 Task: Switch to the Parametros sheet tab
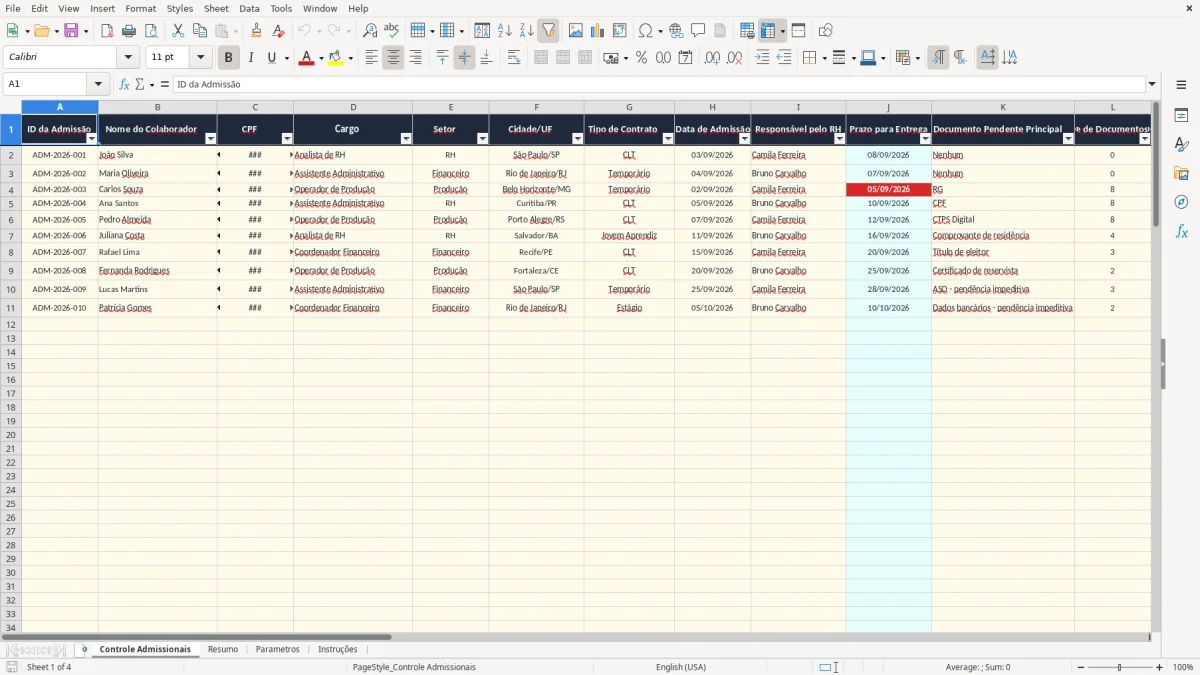click(277, 649)
